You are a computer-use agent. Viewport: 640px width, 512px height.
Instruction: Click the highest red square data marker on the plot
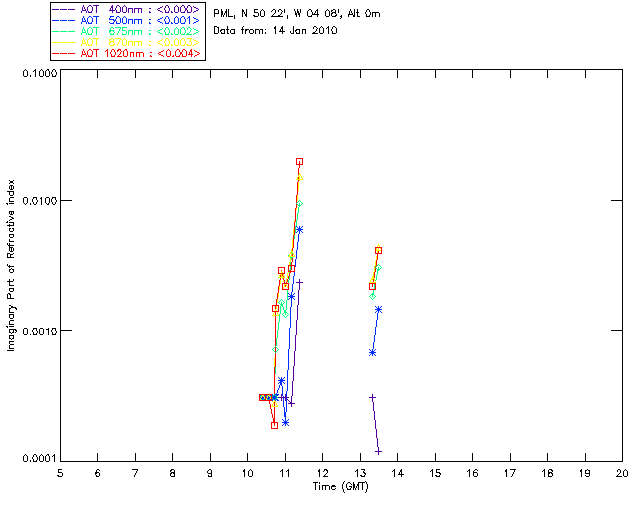click(x=299, y=162)
